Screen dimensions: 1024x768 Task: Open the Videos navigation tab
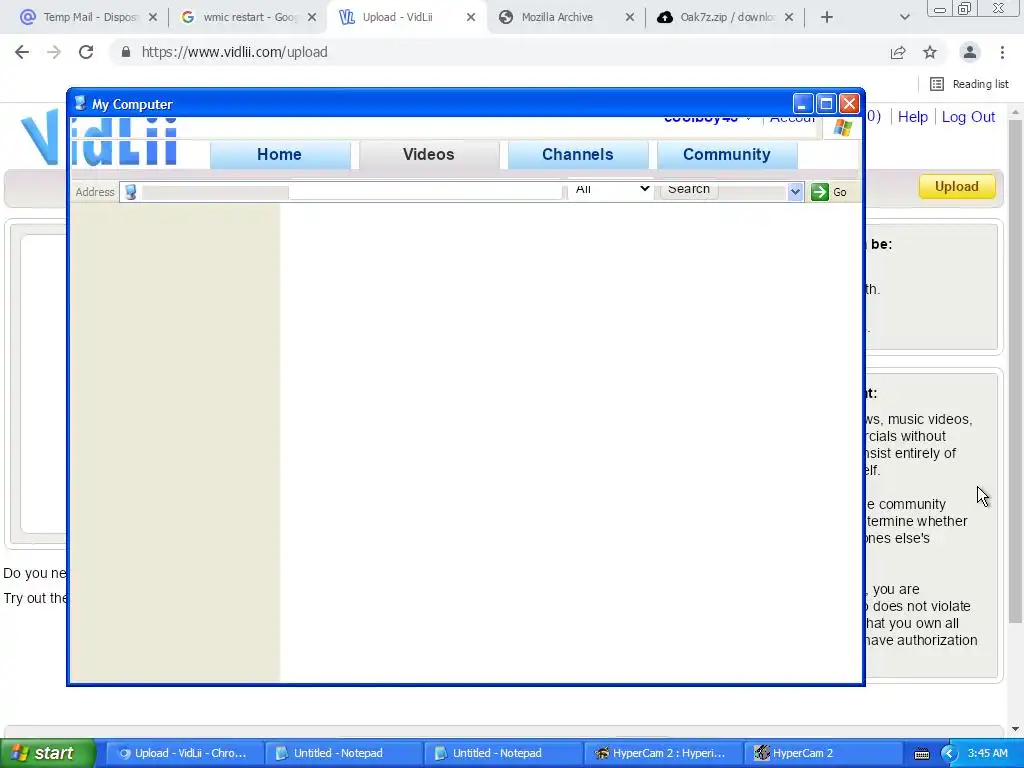428,155
